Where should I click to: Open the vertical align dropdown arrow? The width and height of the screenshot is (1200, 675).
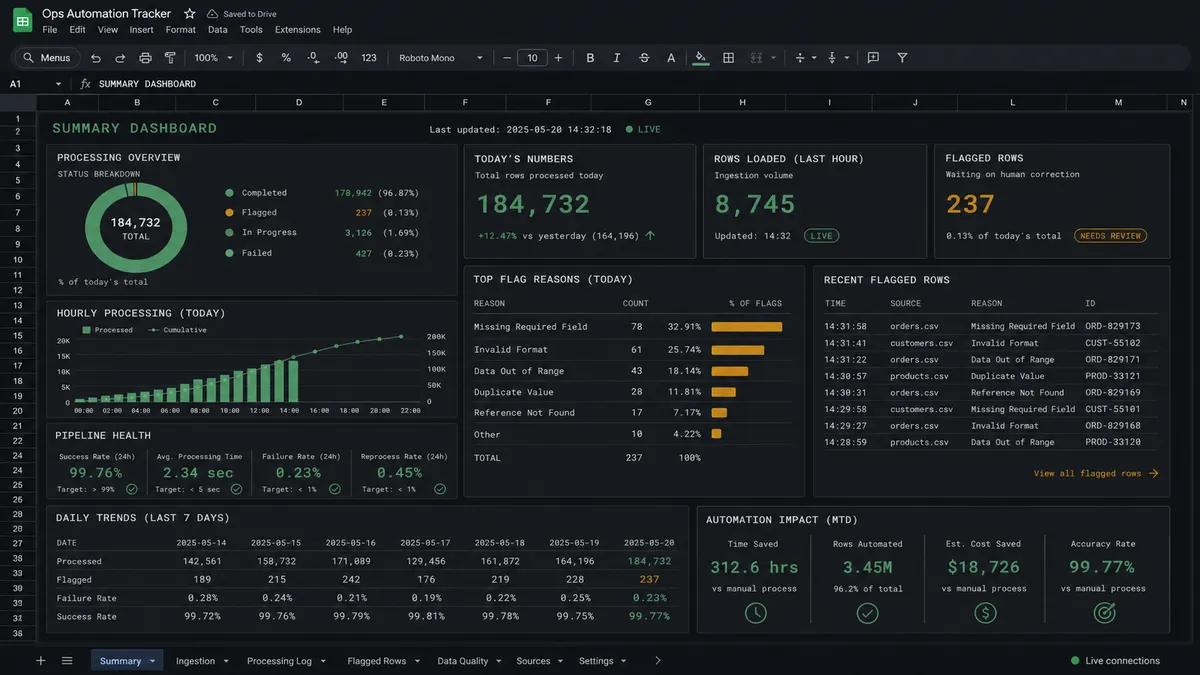click(847, 58)
